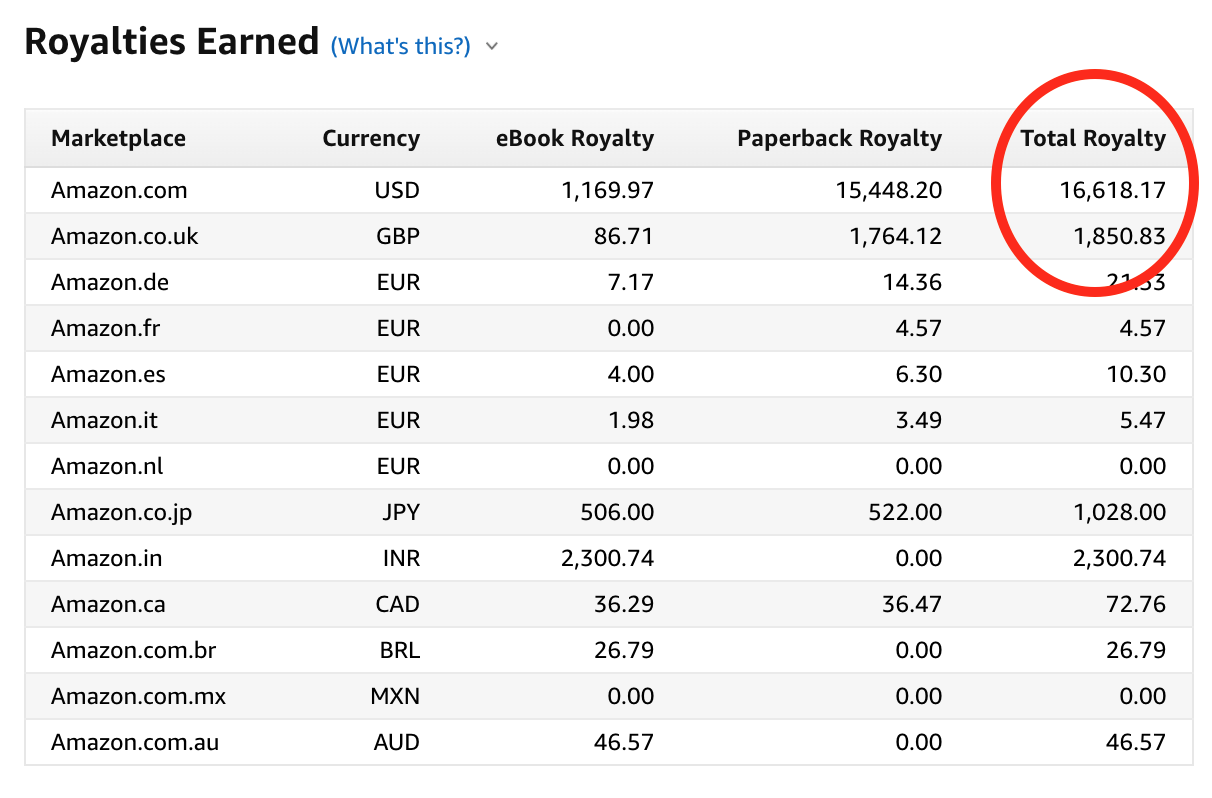This screenshot has height=798, width=1212.
Task: Click the JPY currency cell
Action: tap(400, 512)
